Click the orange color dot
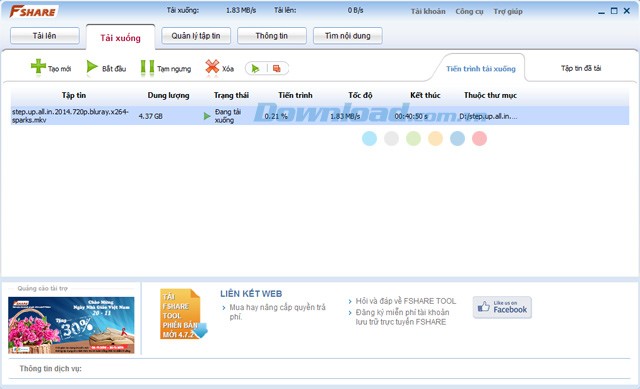Viewport: 640px width, 389px height. point(436,138)
